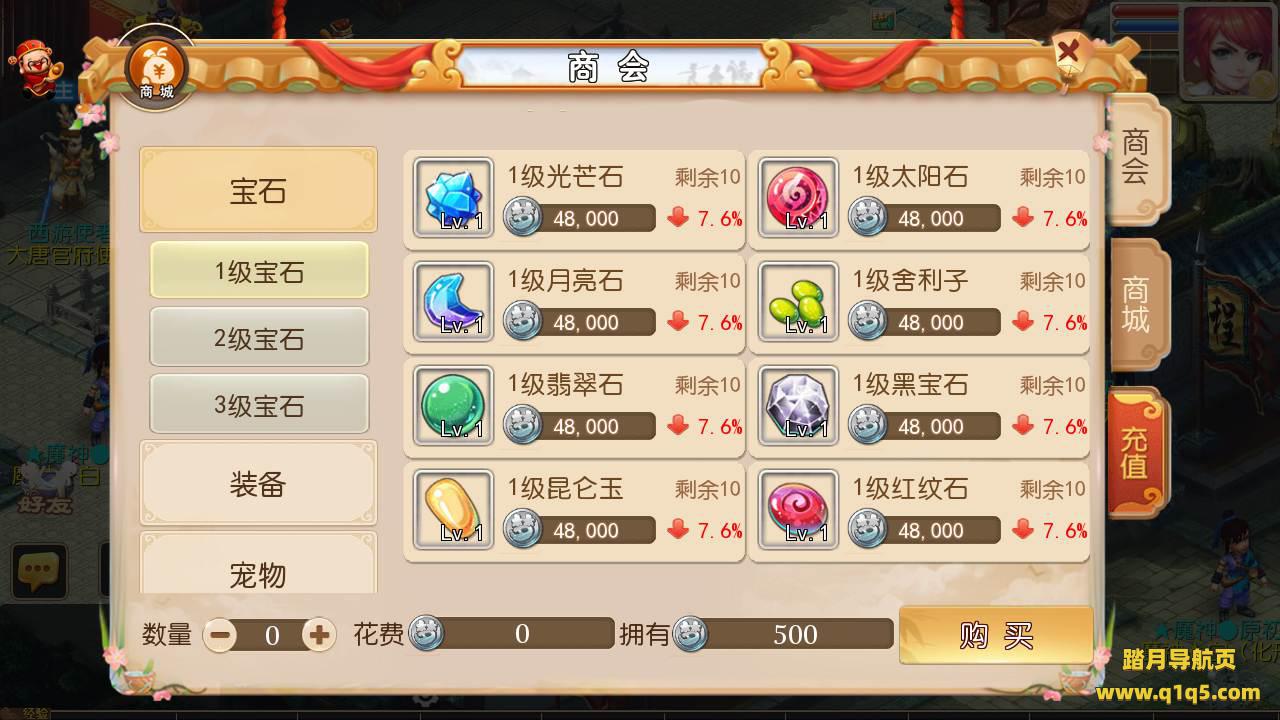The width and height of the screenshot is (1280, 720).
Task: Open the 充值 recharge tab
Action: coord(1137,453)
